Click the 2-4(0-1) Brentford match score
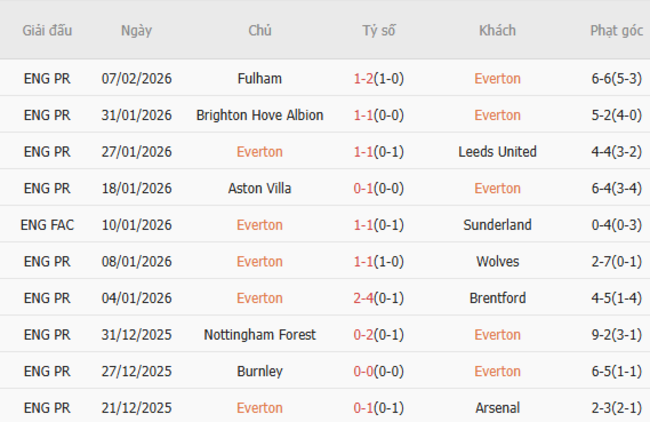 coord(378,298)
